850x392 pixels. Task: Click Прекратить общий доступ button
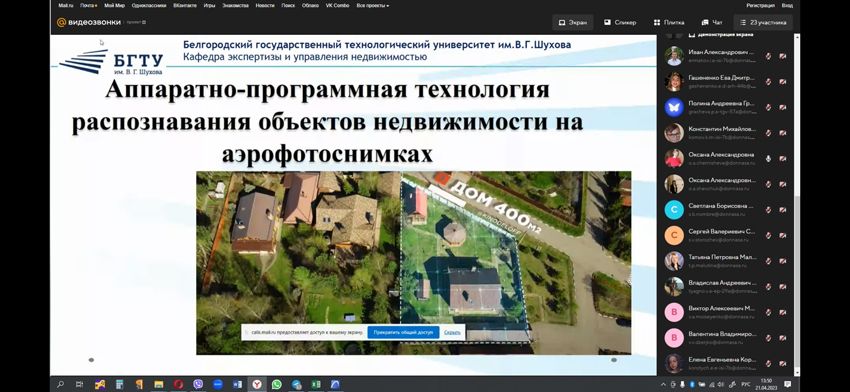click(403, 332)
